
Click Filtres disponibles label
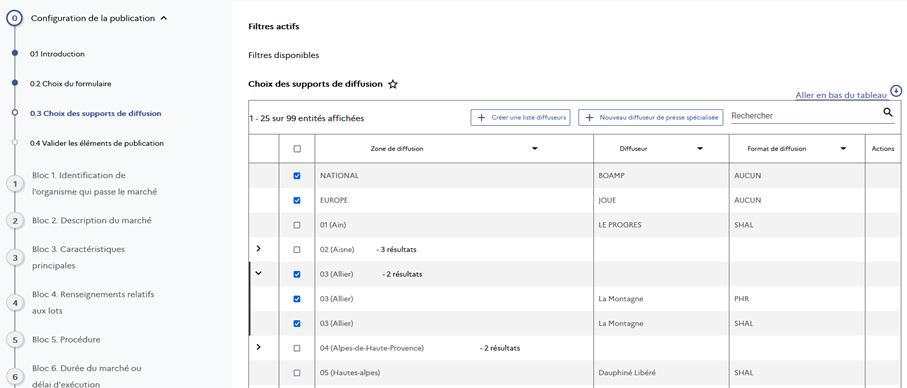tap(283, 56)
